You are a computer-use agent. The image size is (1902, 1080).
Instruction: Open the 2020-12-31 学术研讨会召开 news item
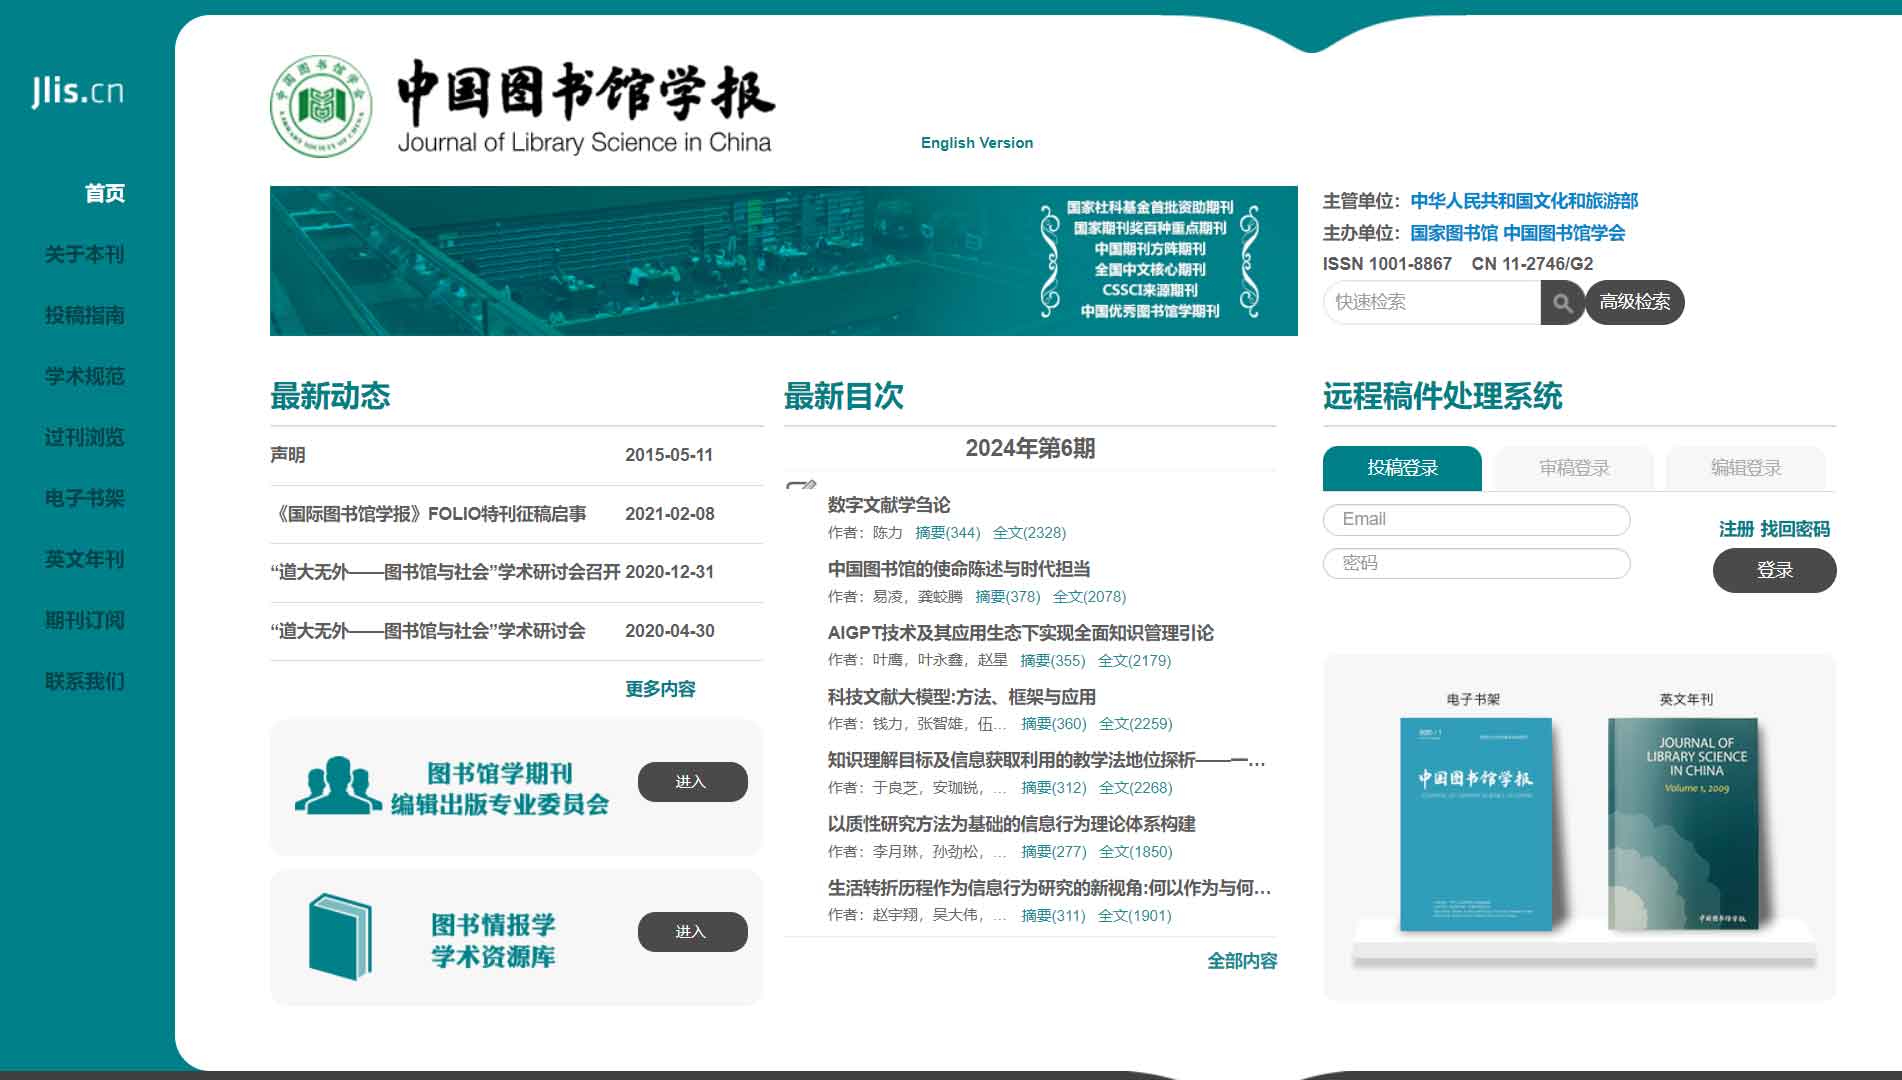[445, 572]
